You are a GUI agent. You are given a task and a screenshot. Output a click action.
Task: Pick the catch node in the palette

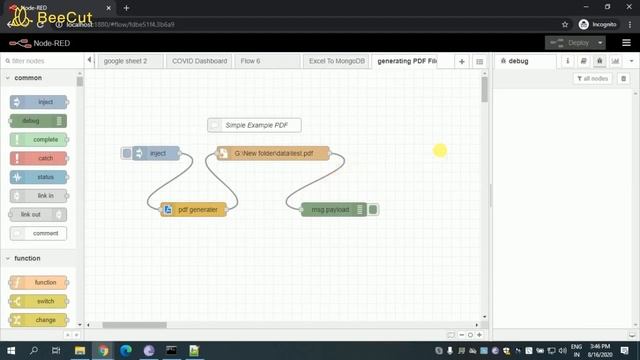[38, 158]
